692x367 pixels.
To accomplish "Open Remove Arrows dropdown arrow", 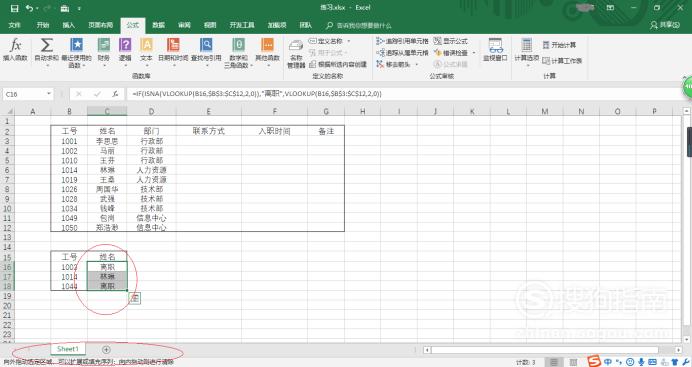I will point(416,64).
